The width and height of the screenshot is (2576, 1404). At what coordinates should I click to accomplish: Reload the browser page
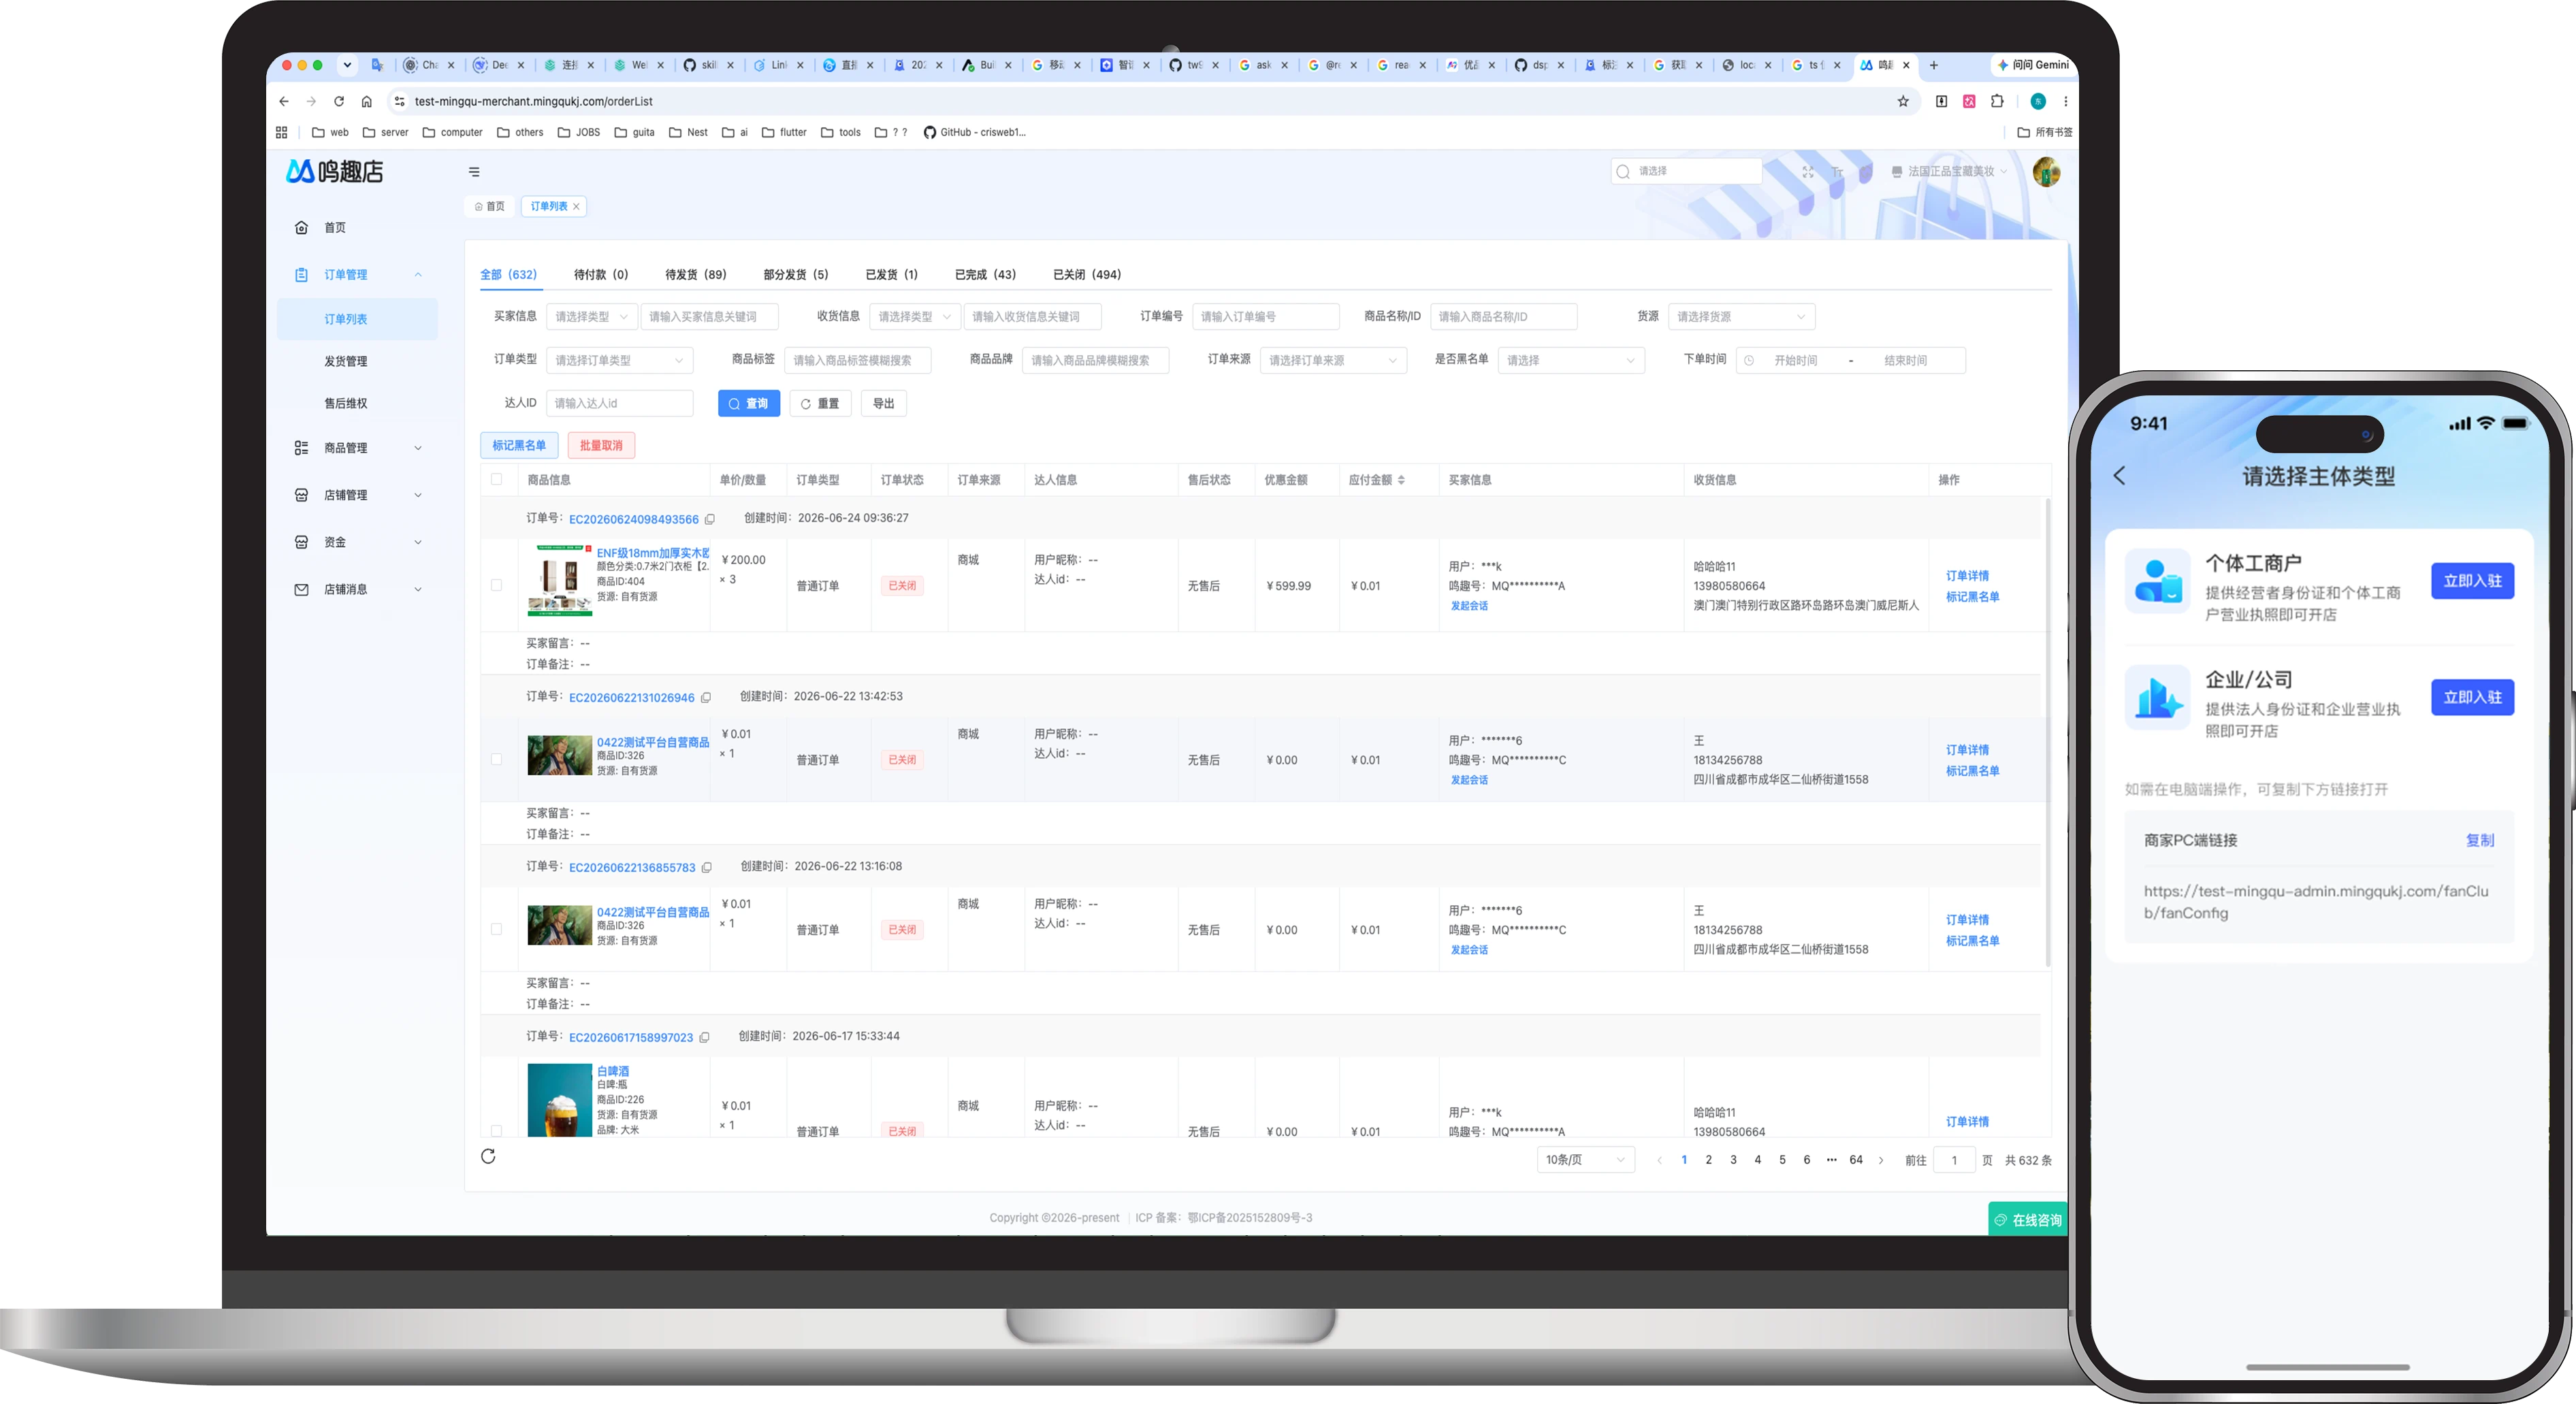[x=339, y=101]
